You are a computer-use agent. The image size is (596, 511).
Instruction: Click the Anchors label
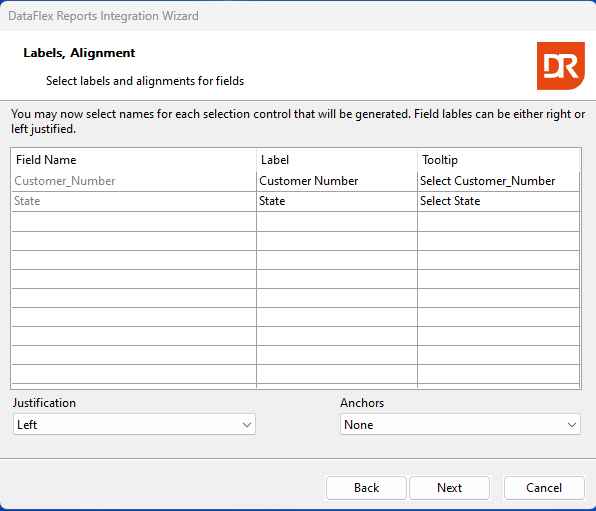point(362,403)
